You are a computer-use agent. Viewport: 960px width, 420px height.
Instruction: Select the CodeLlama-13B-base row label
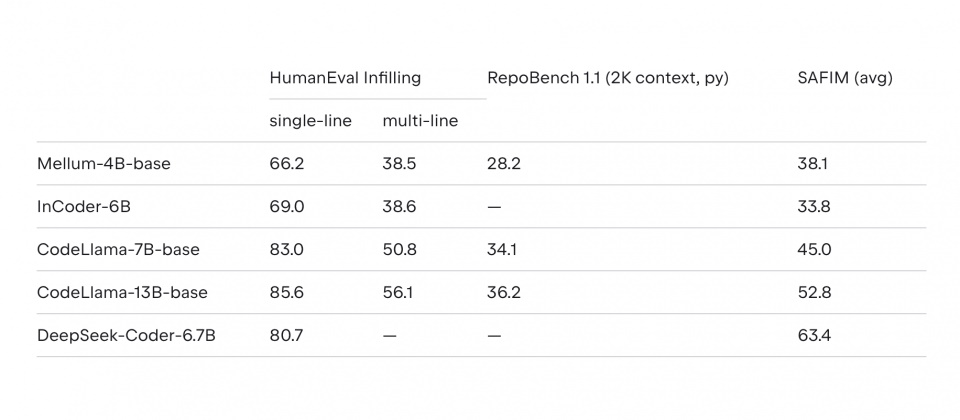click(x=122, y=293)
